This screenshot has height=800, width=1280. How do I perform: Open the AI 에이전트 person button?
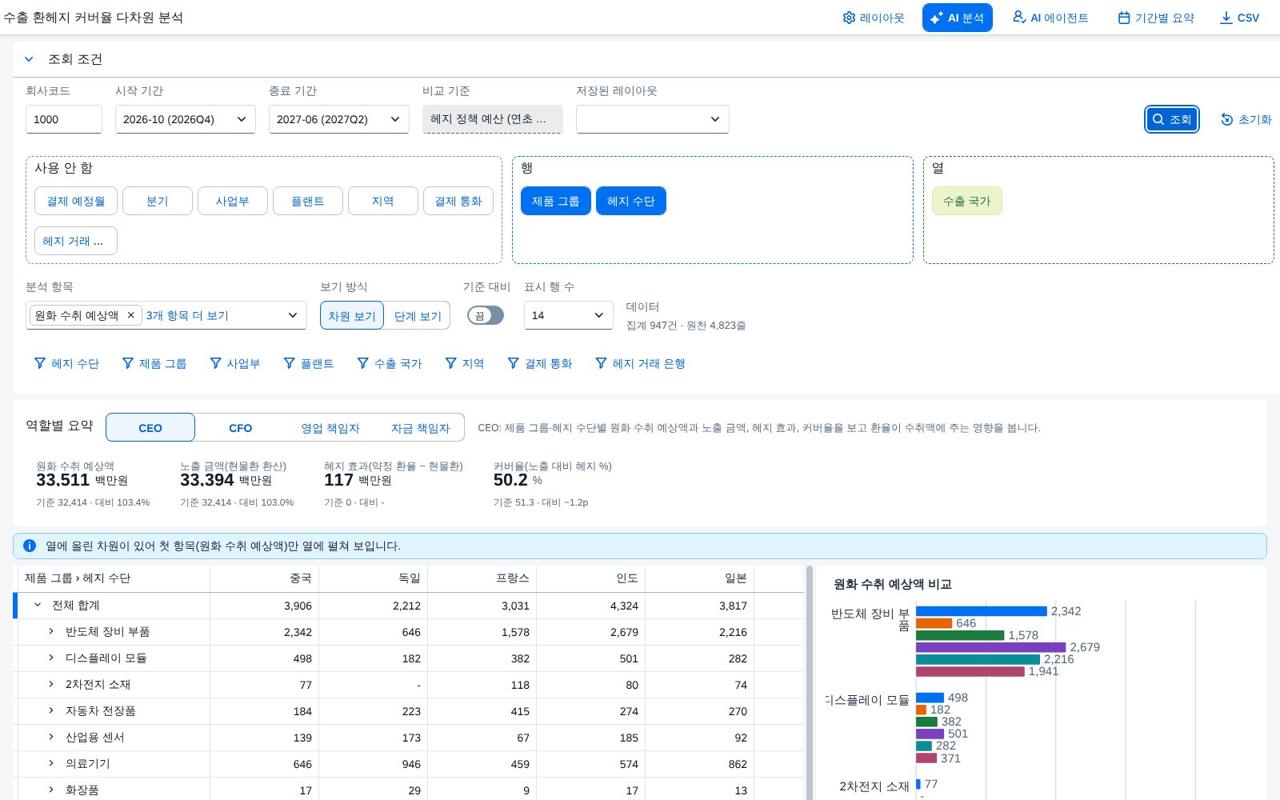(1050, 18)
